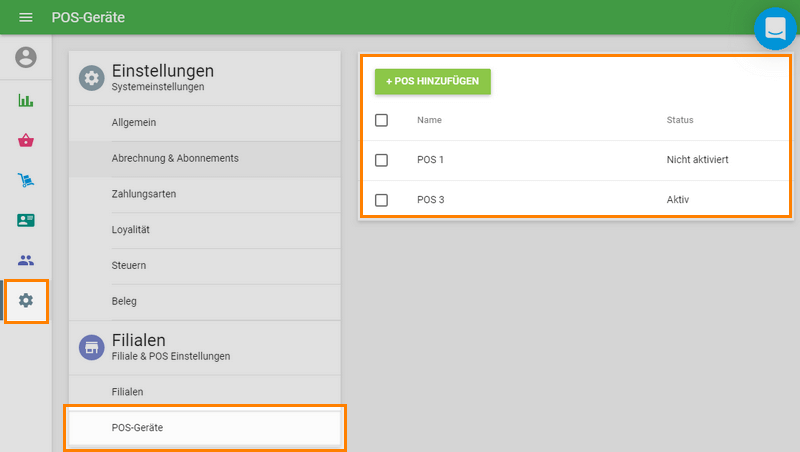The width and height of the screenshot is (800, 452).
Task: Click the POS-Geräte page title
Action: click(88, 17)
